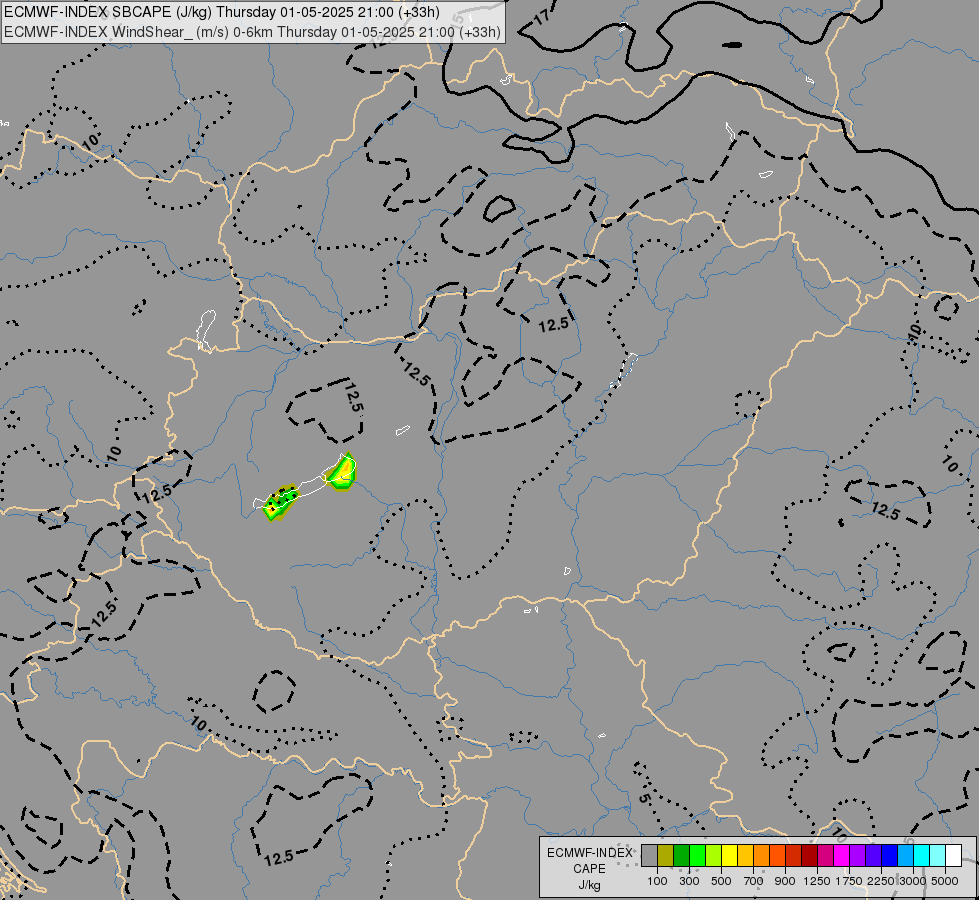Screen dimensions: 979x900
Task: Select the amber legend swatch
Action: (745, 856)
